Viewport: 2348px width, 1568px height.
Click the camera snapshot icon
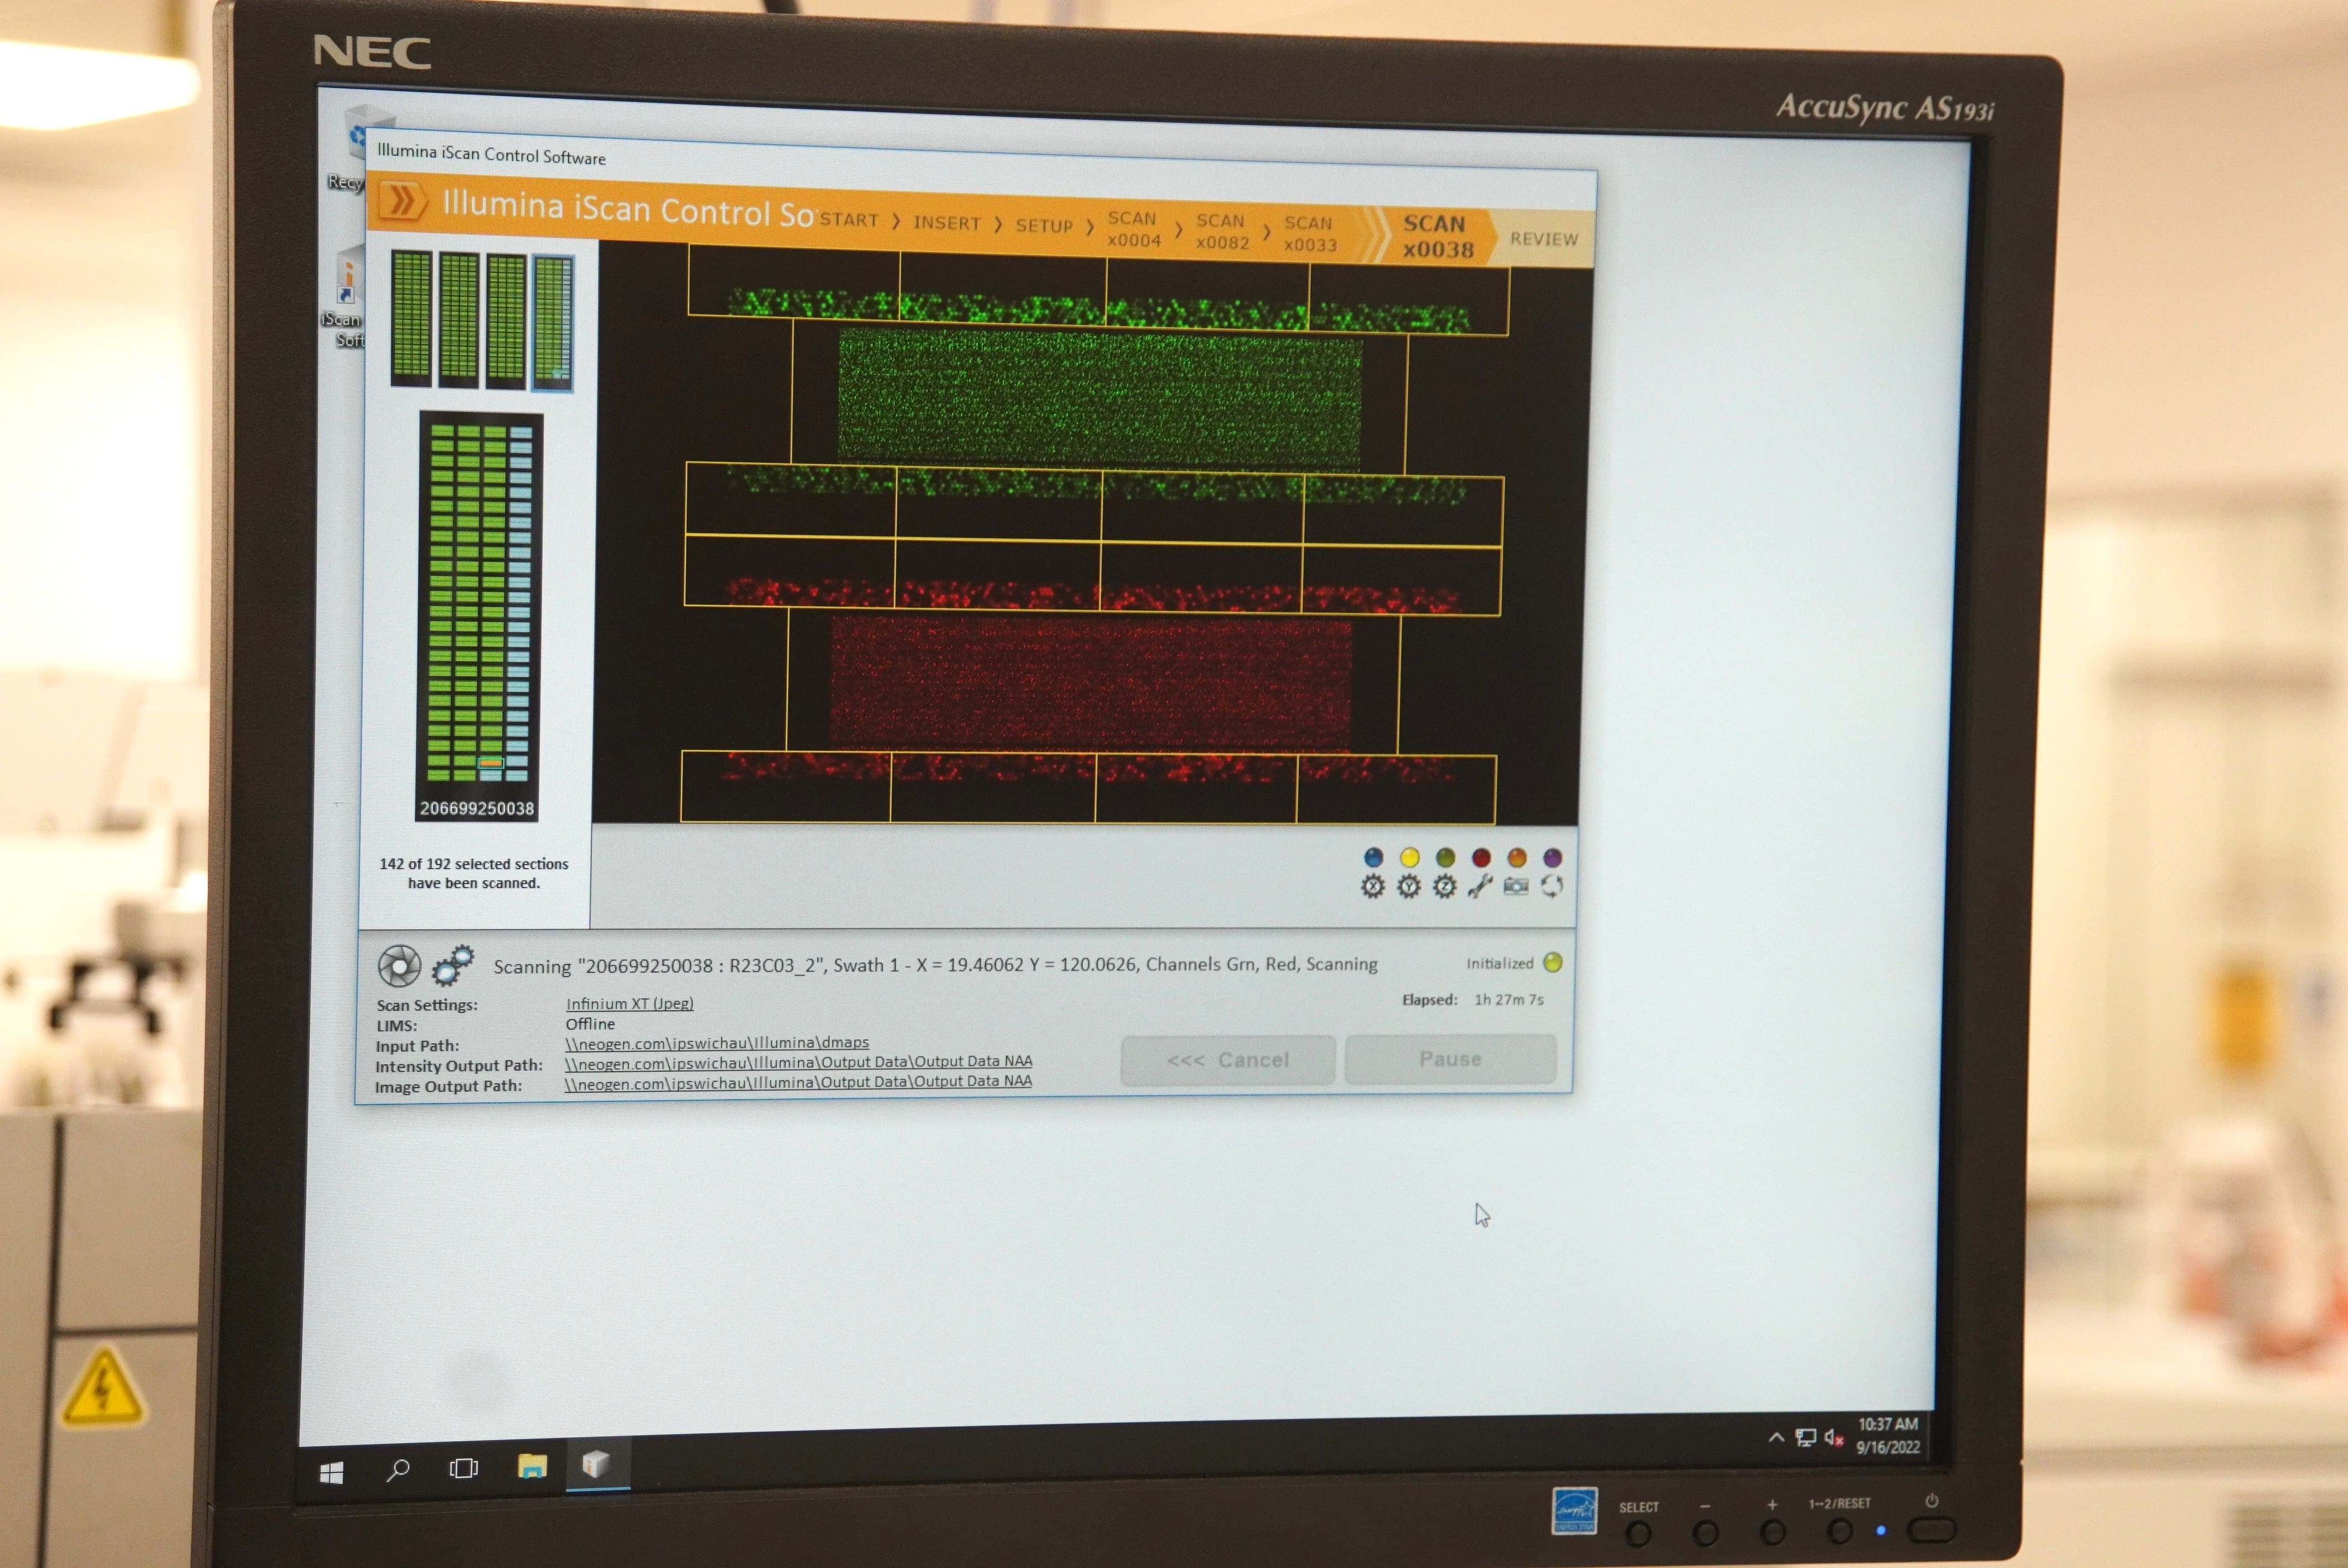[x=1516, y=886]
